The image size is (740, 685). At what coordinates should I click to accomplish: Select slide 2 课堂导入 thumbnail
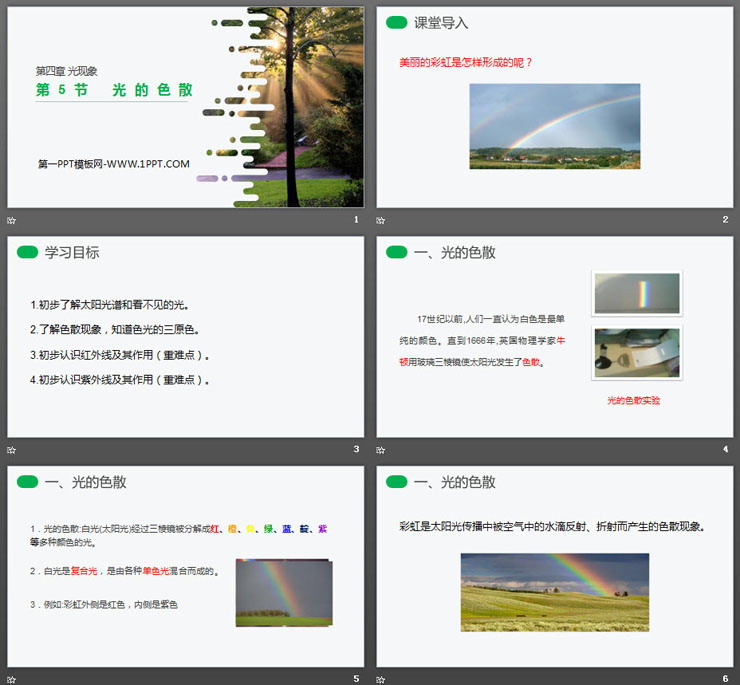tap(555, 107)
